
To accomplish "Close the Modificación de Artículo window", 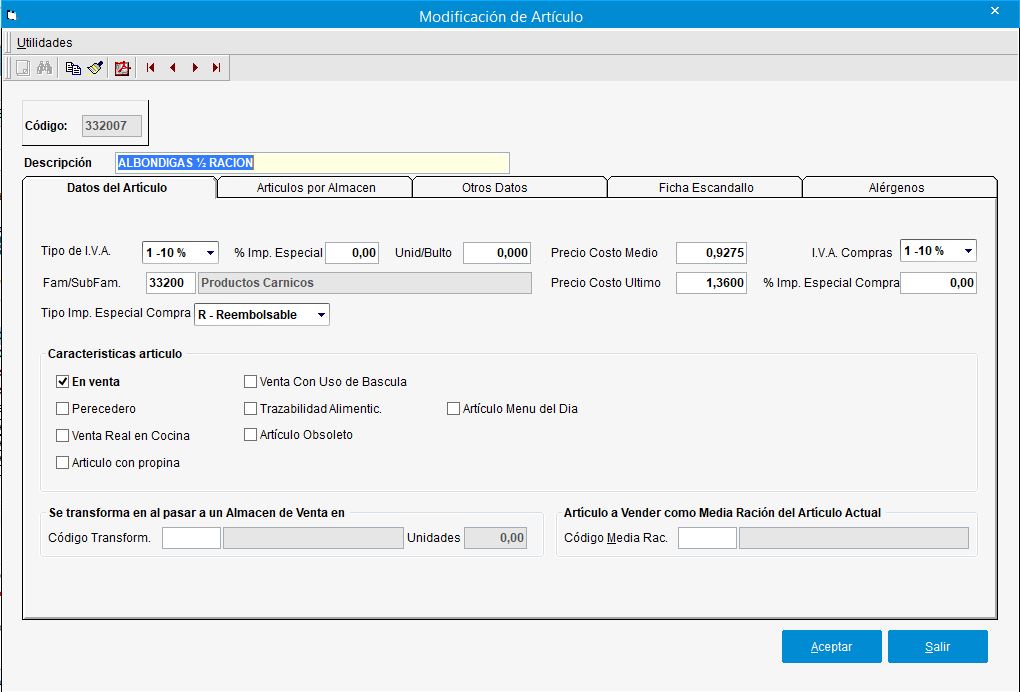I will click(995, 11).
